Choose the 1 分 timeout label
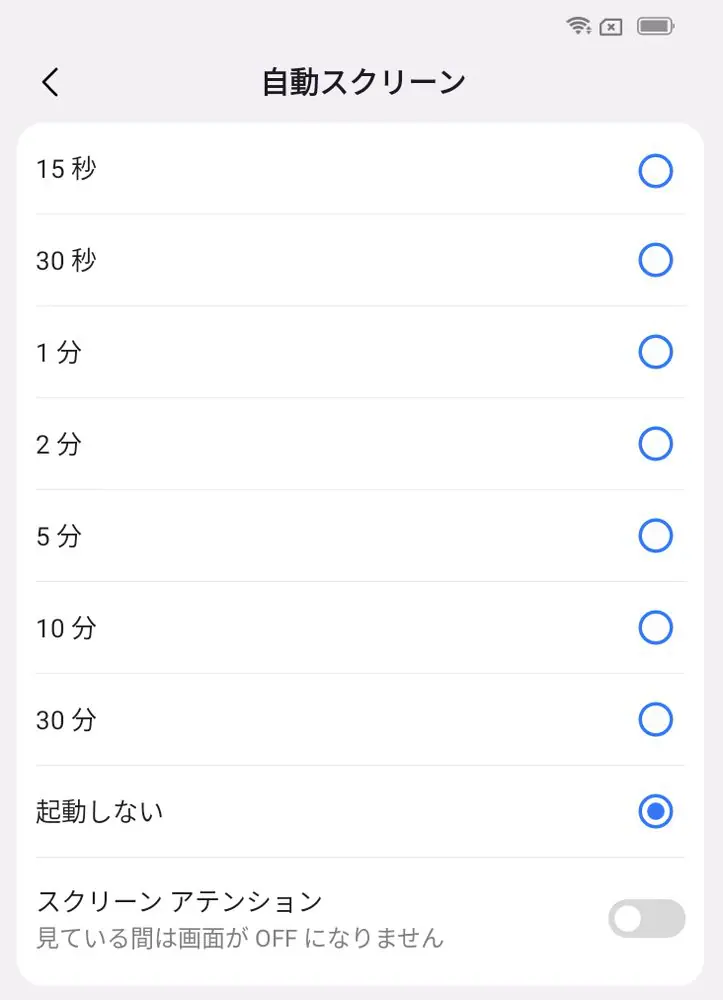Screen dimensions: 723x1000 [58, 353]
